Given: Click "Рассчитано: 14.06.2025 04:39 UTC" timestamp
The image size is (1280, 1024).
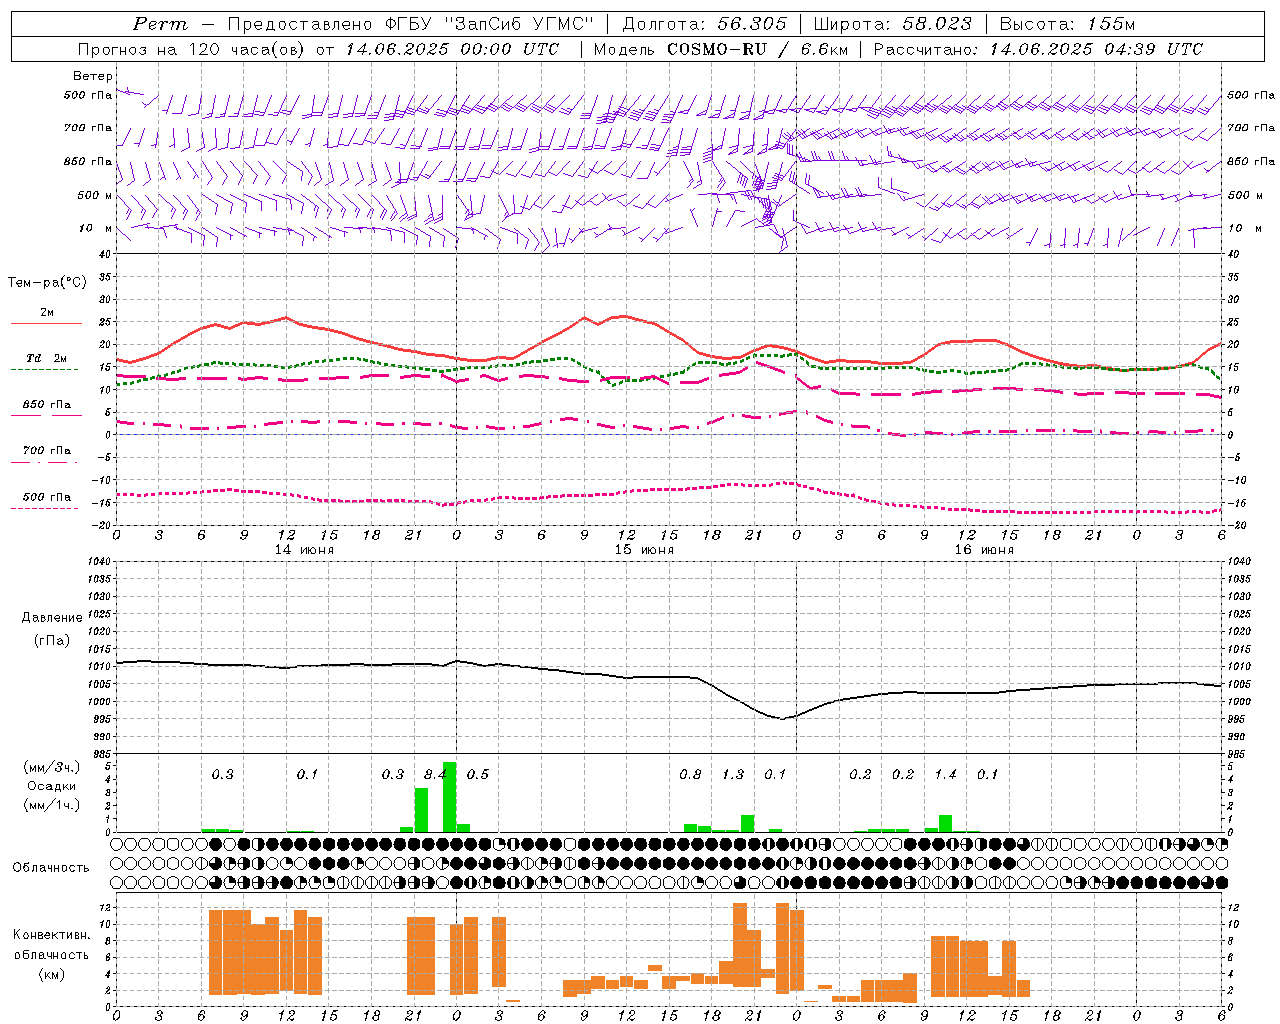Looking at the screenshot, I should click(x=1039, y=49).
